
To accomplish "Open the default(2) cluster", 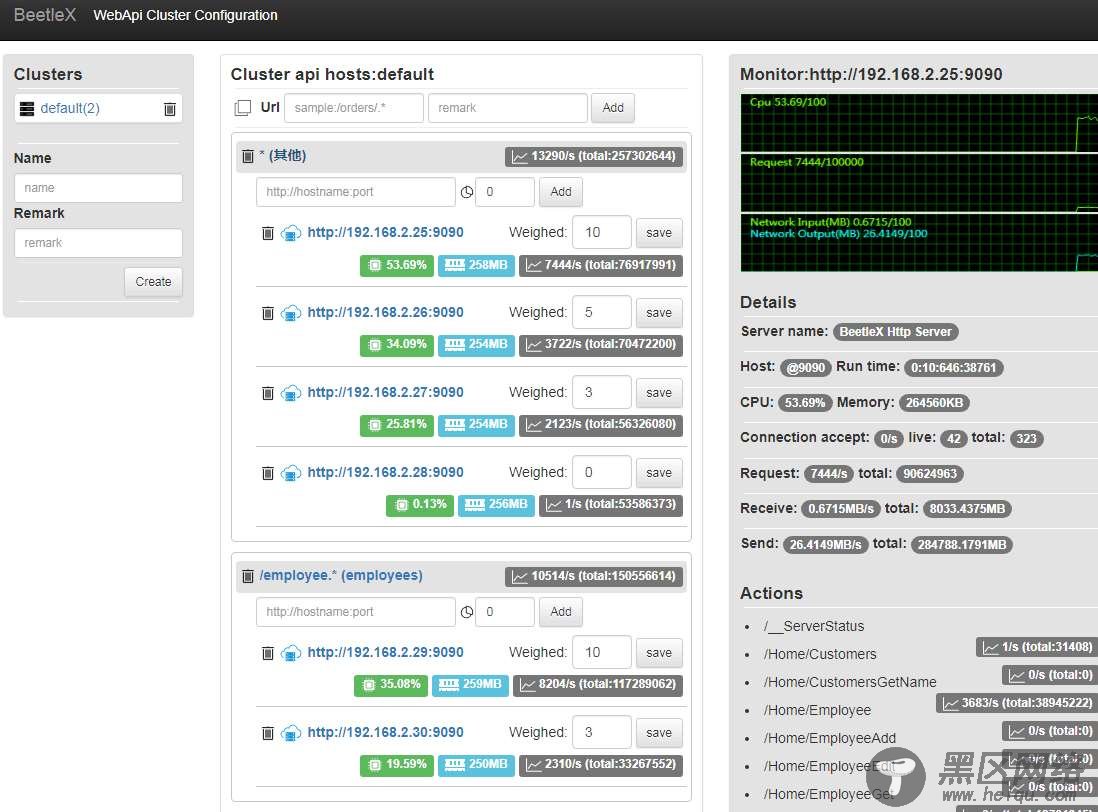I will tap(70, 108).
